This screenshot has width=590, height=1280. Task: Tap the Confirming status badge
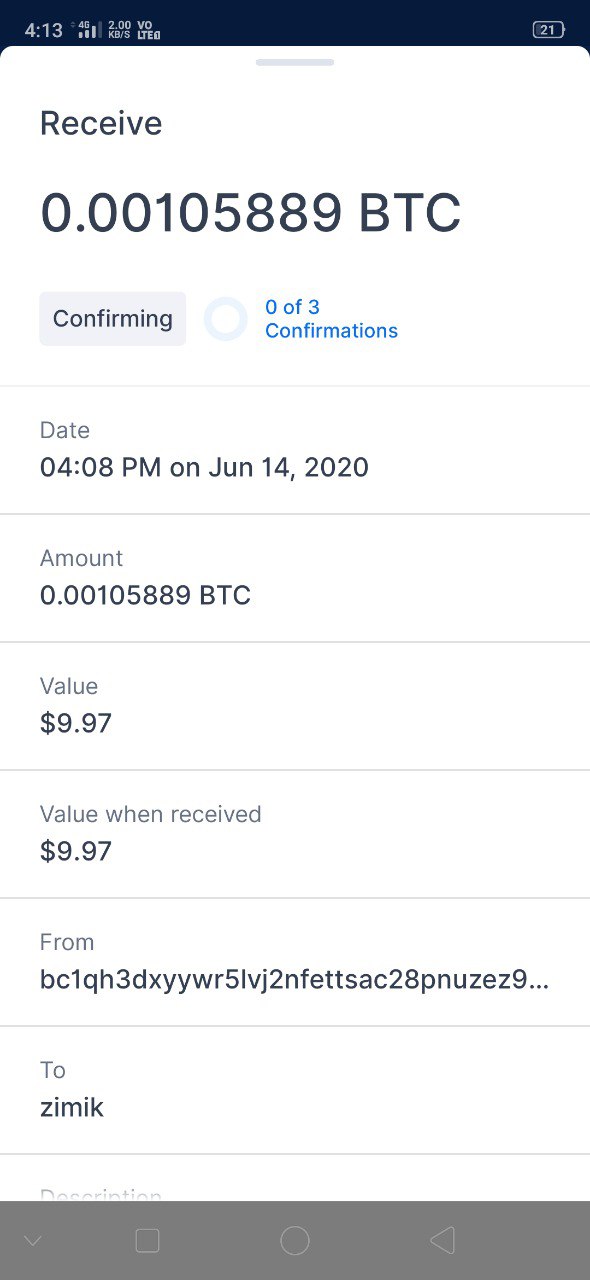(x=113, y=319)
